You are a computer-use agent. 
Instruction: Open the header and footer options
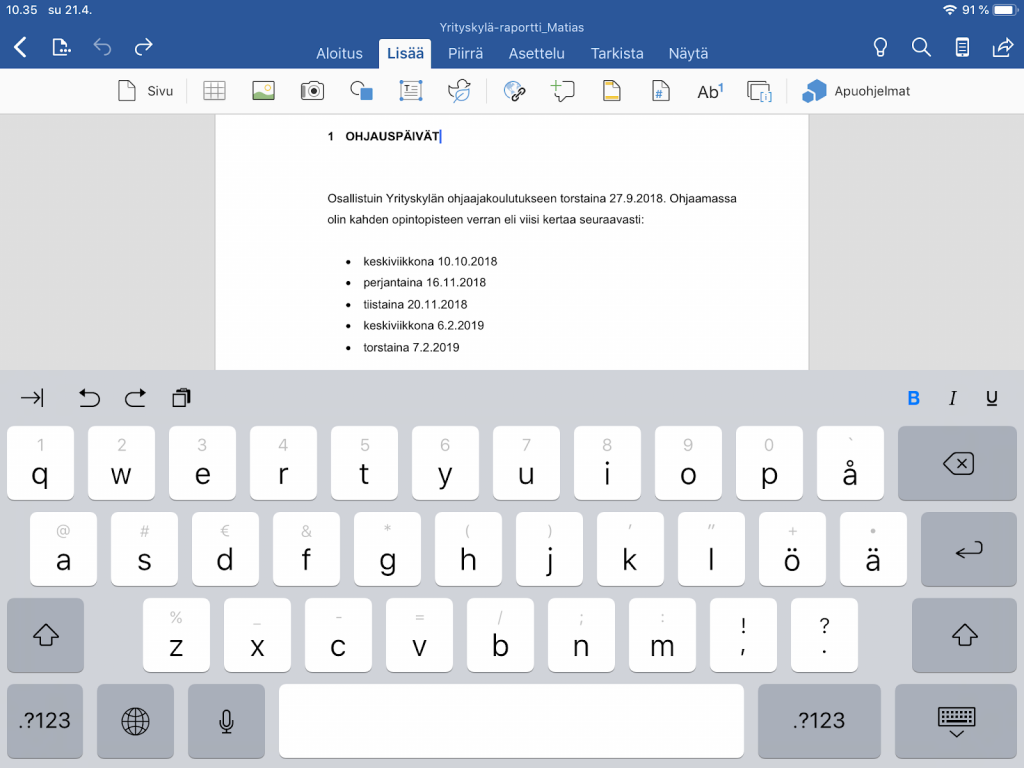(x=611, y=91)
